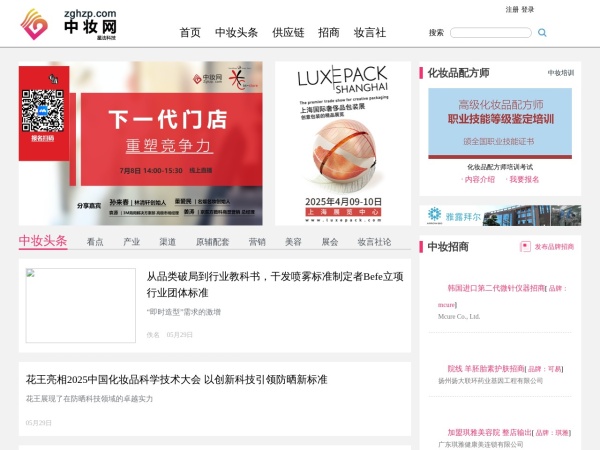Select the 妆言社论 tab

[374, 242]
